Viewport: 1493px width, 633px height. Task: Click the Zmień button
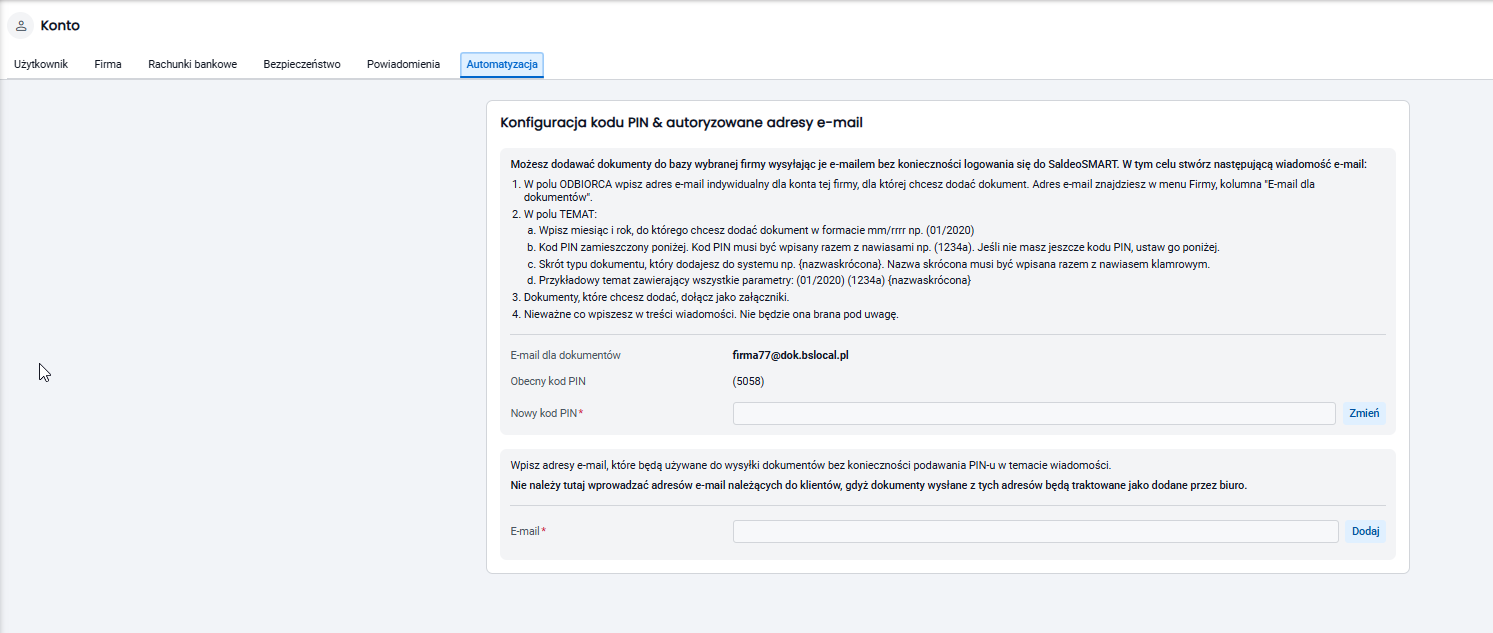pyautogui.click(x=1365, y=413)
